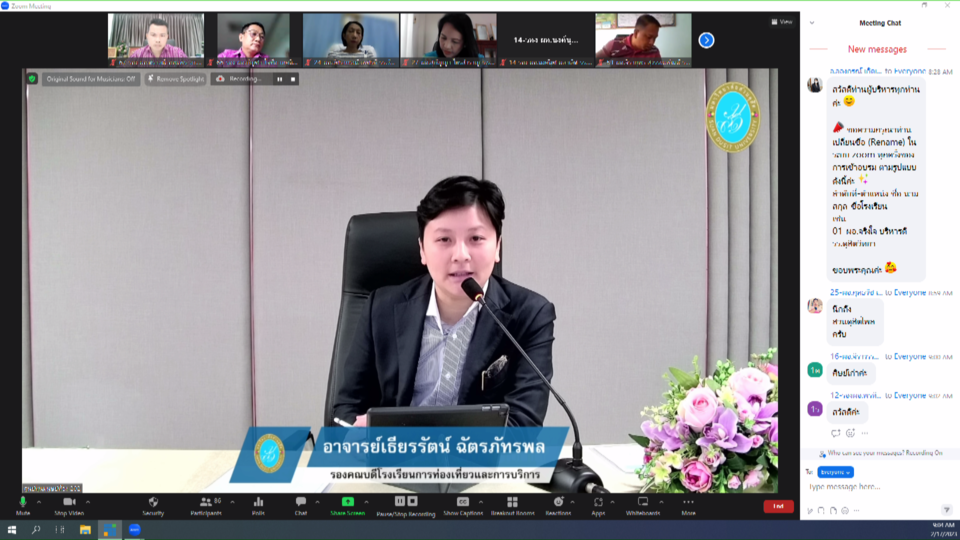Collapse the Meeting Chat panel chevron
The width and height of the screenshot is (960, 540).
click(x=812, y=23)
